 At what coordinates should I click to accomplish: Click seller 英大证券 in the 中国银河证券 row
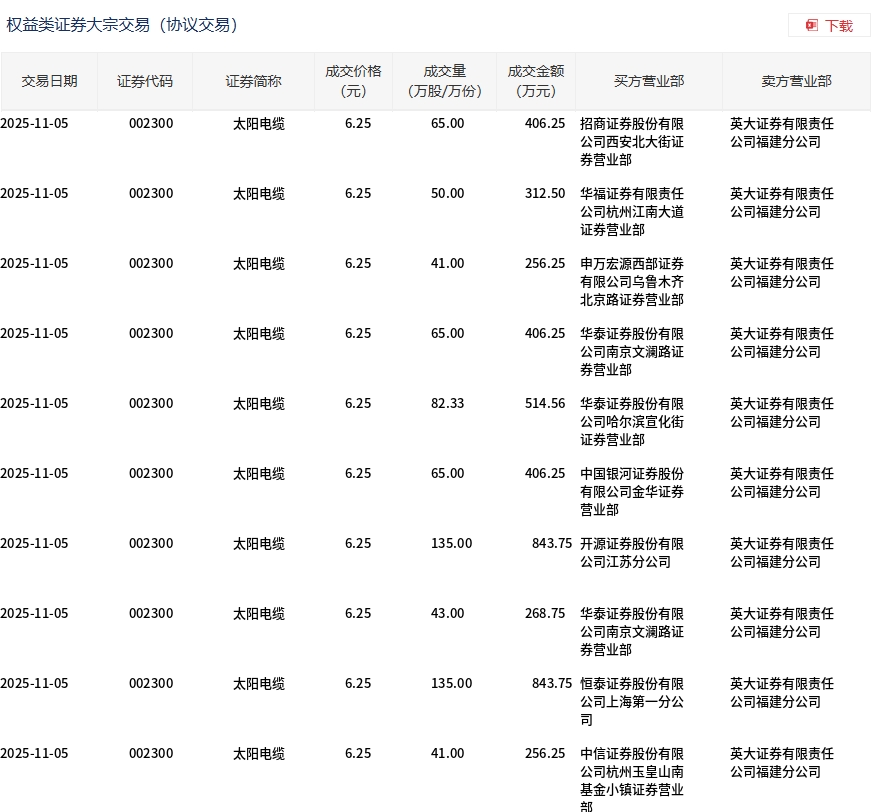point(781,483)
